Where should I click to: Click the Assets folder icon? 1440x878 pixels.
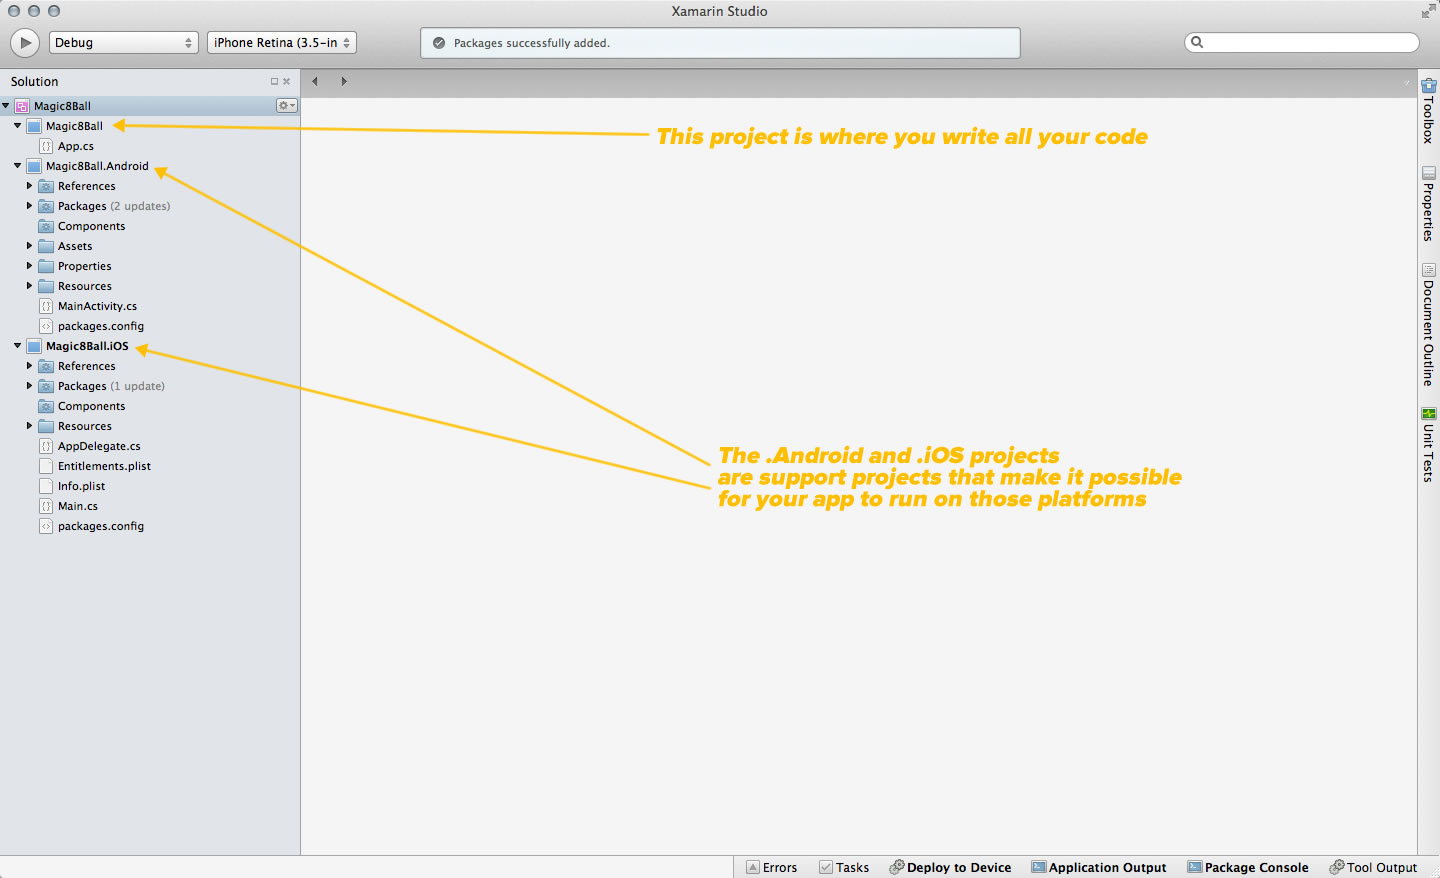46,246
